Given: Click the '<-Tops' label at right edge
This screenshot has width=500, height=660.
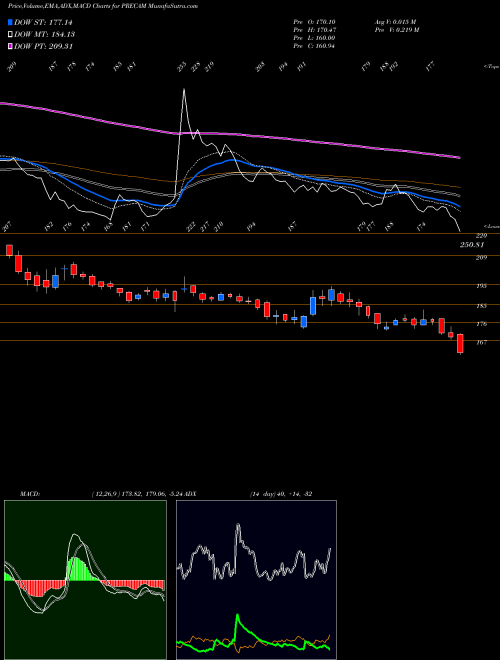Looking at the screenshot, I should coord(491,67).
